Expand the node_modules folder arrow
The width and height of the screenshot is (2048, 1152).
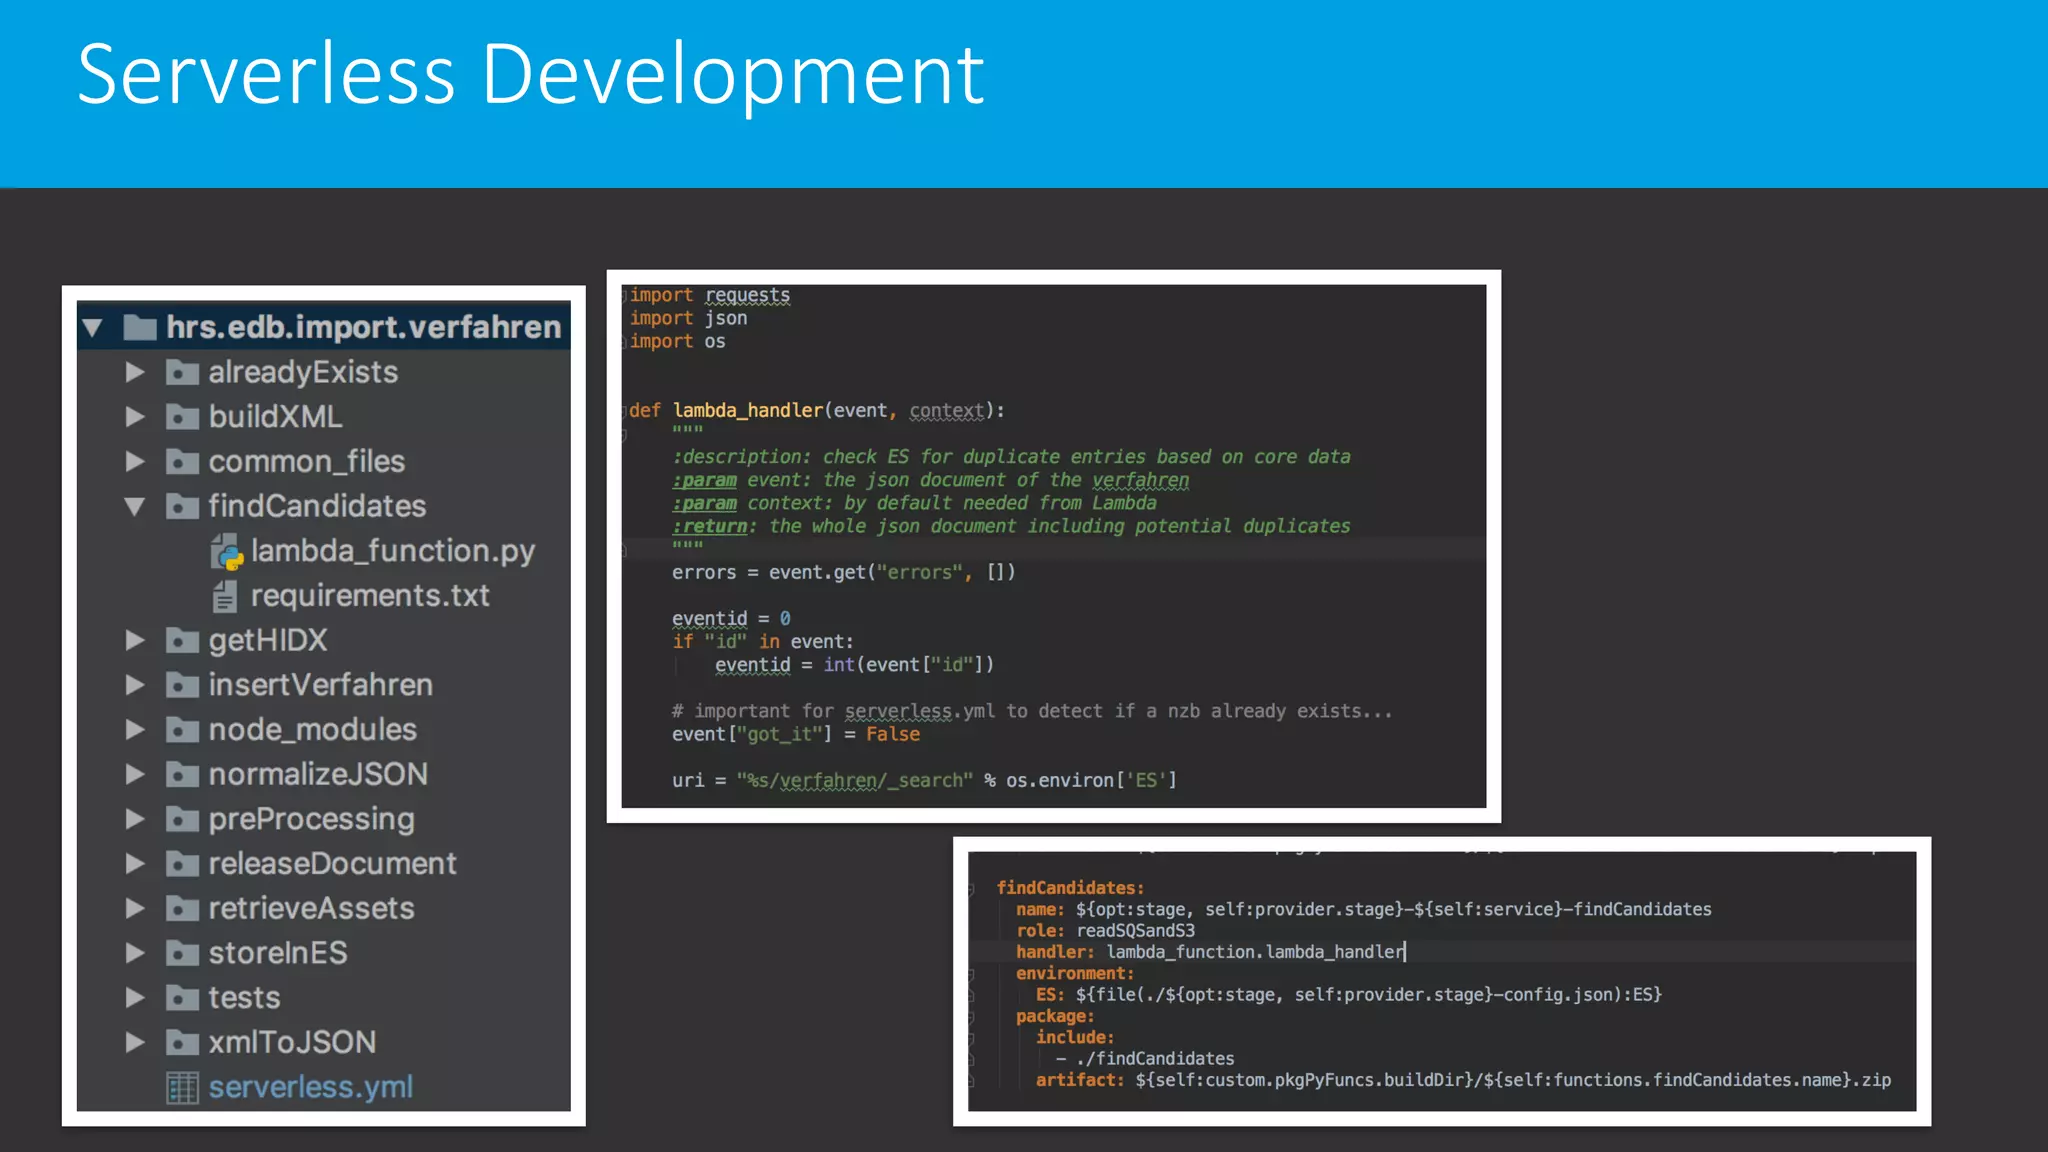135,729
